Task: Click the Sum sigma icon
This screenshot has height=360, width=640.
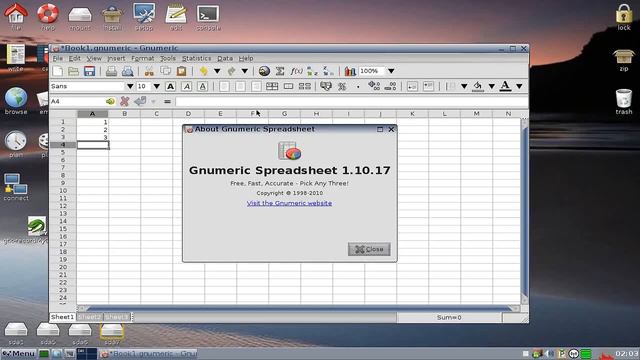Action: (x=280, y=71)
